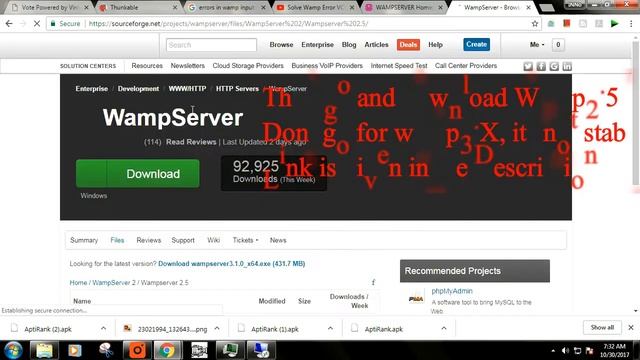Open the Wiki project tab

(213, 240)
